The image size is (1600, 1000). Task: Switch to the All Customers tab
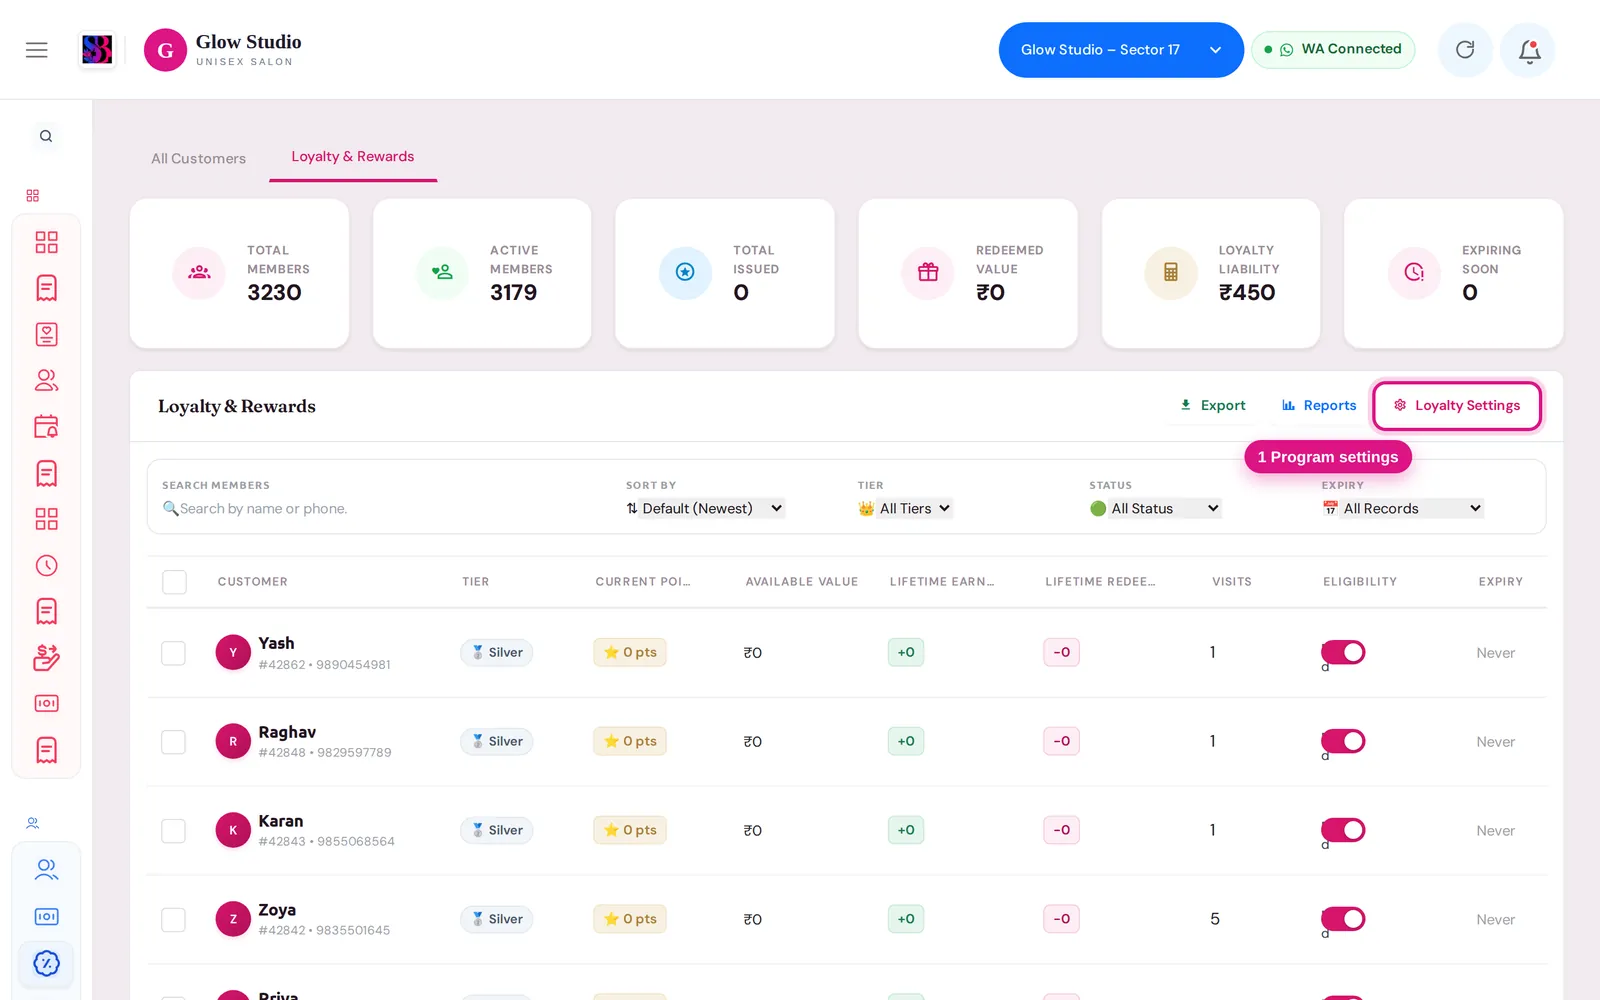198,158
